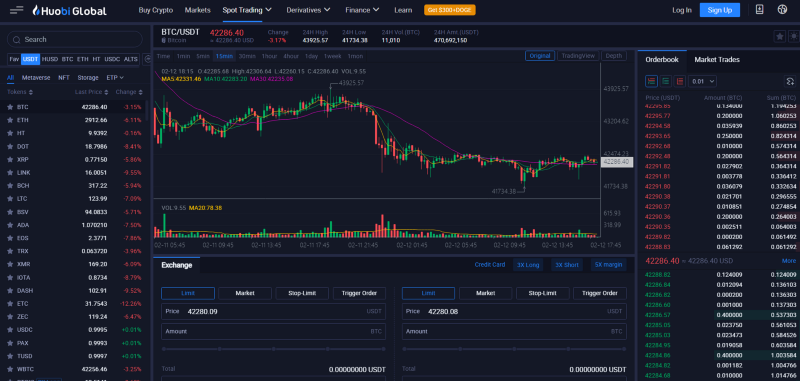Favorite BTC/USDT with the header star icon

(x=780, y=36)
